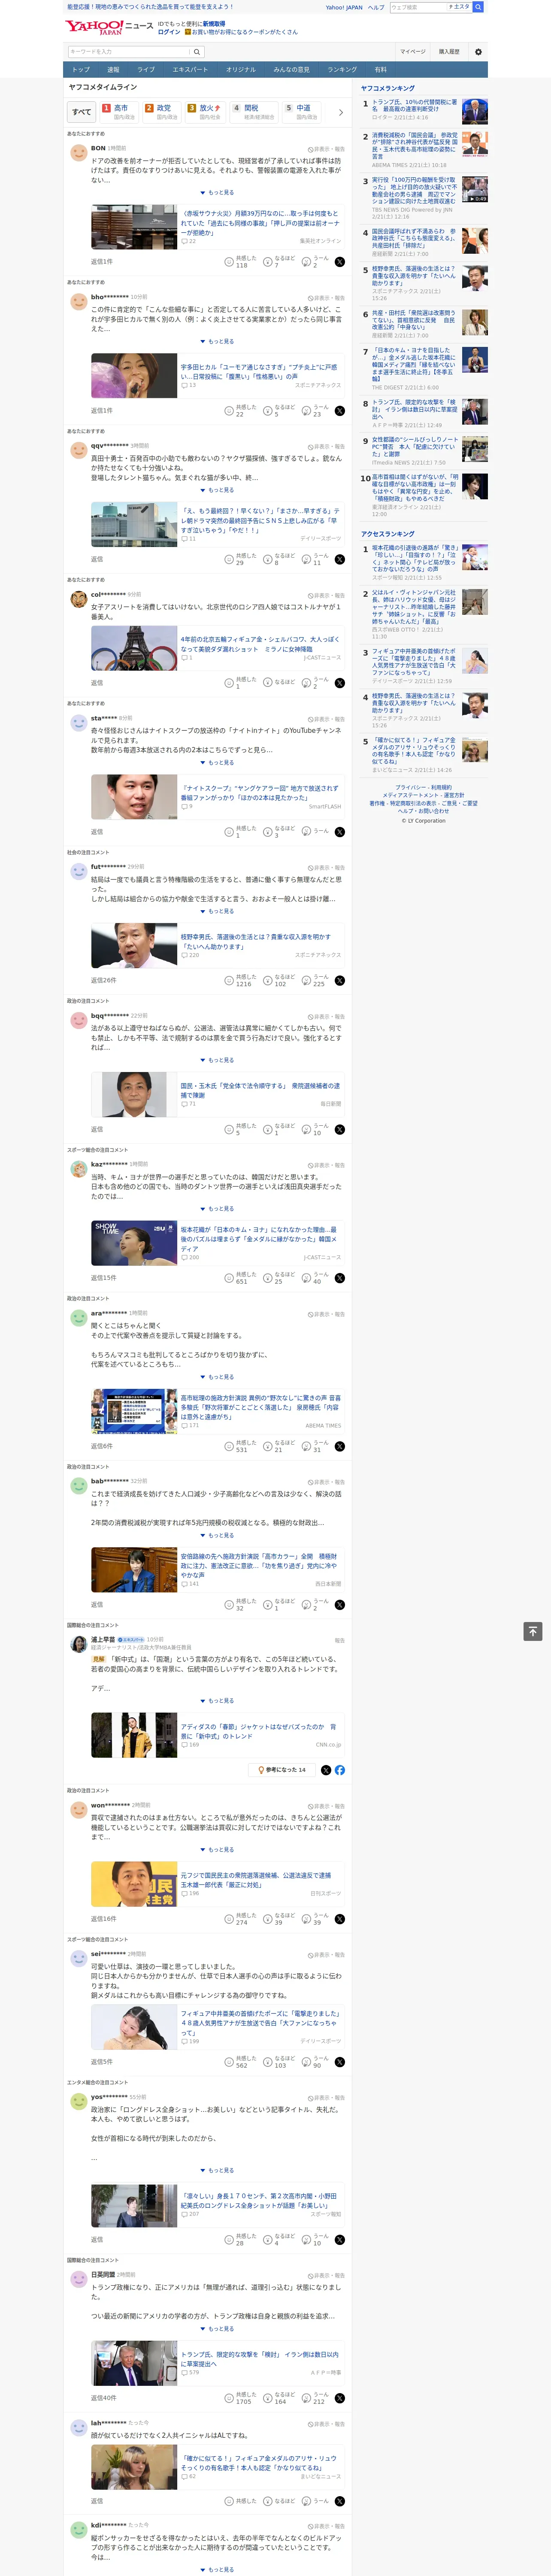Expand もっと見る on kaz's comment
The height and width of the screenshot is (2576, 551).
tap(217, 1209)
